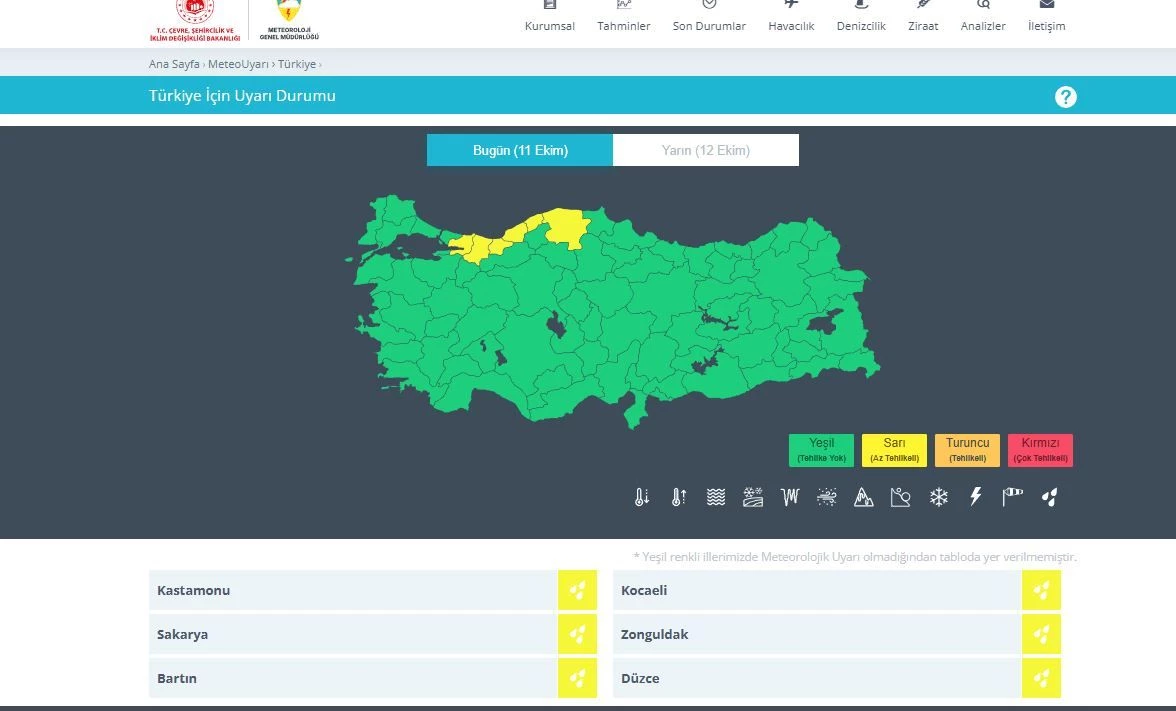Click the lightning bolt thunderstorm icon
The width and height of the screenshot is (1176, 711).
[976, 497]
